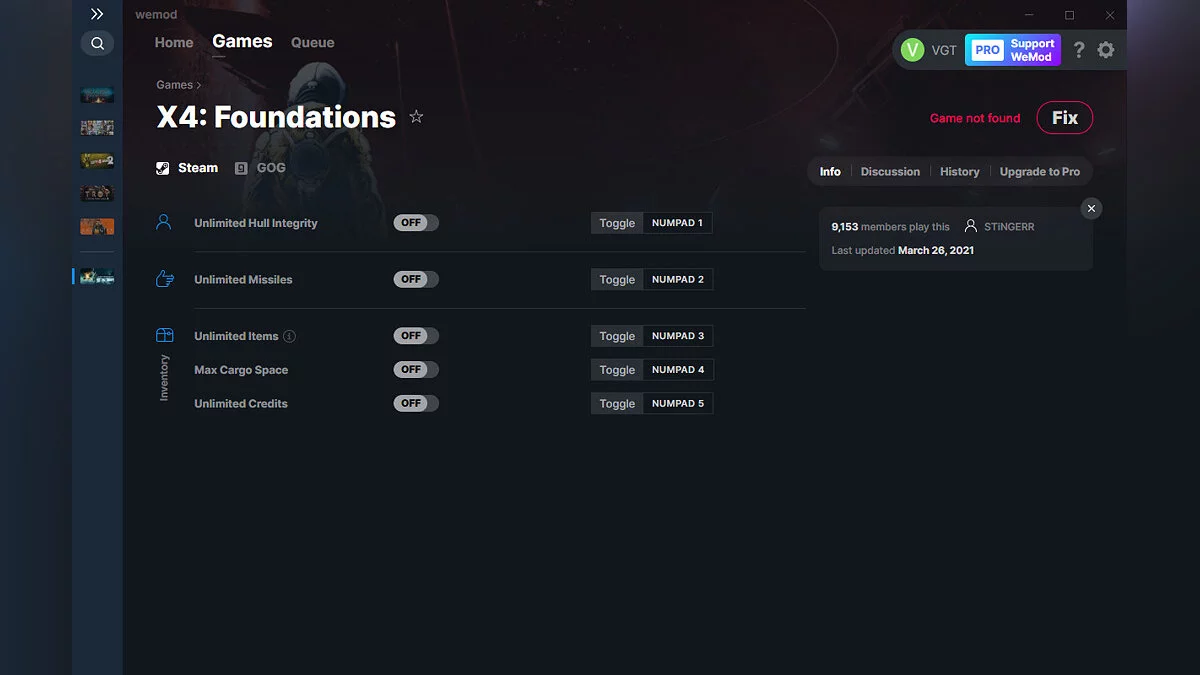Turn on Unlimited Missiles
The image size is (1200, 675).
(x=415, y=279)
